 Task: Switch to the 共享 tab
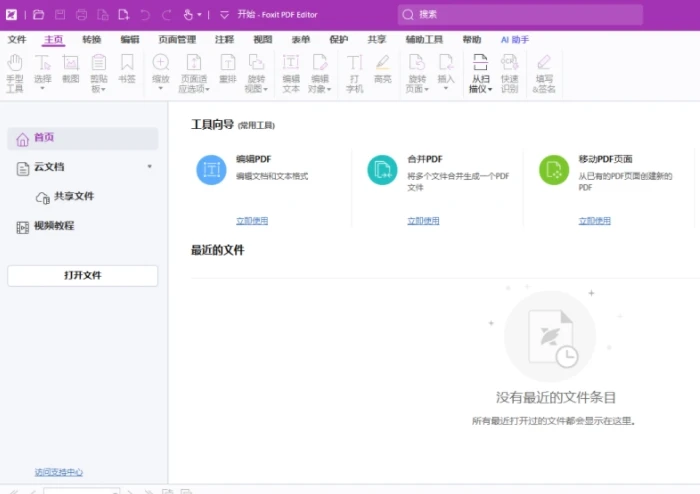coord(377,40)
